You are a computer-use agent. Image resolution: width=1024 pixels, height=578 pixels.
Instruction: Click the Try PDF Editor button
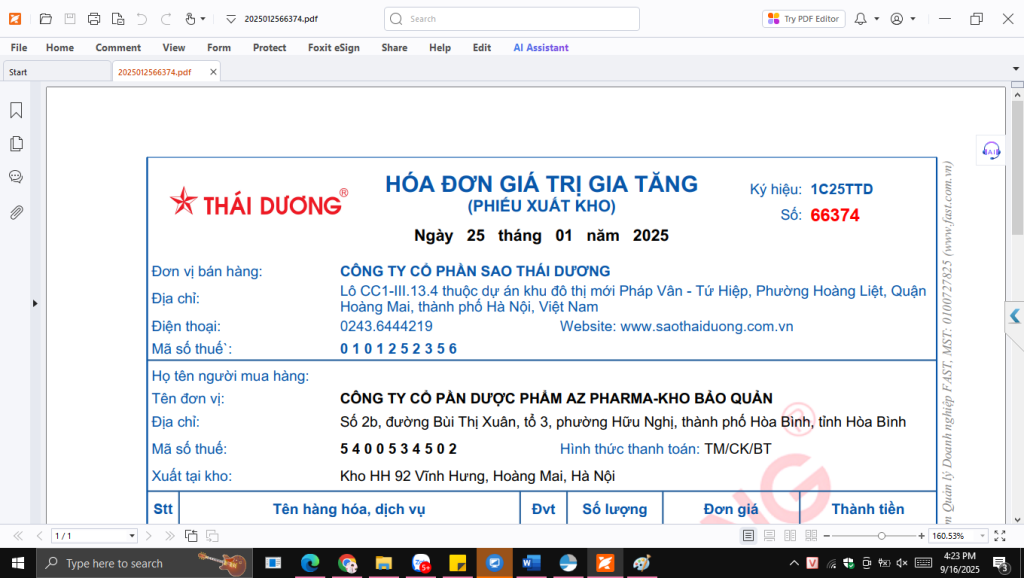click(x=803, y=19)
